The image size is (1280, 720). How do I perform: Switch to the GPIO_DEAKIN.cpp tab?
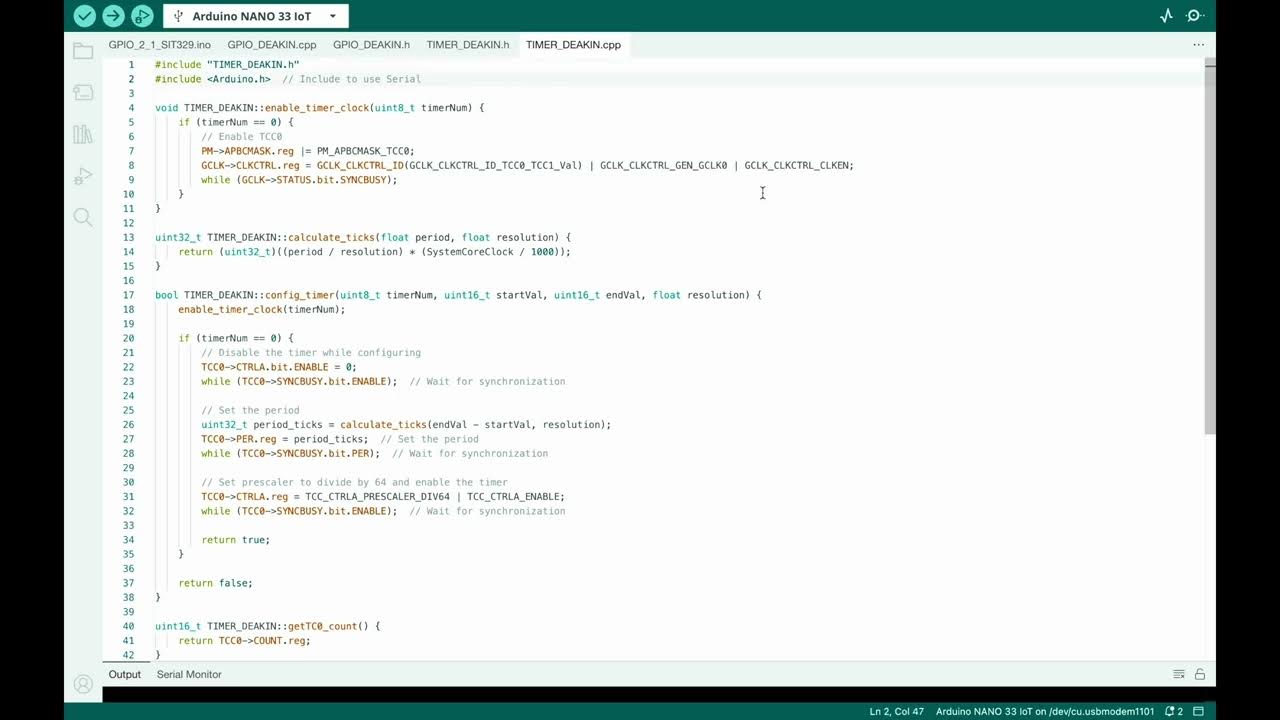pyautogui.click(x=272, y=45)
